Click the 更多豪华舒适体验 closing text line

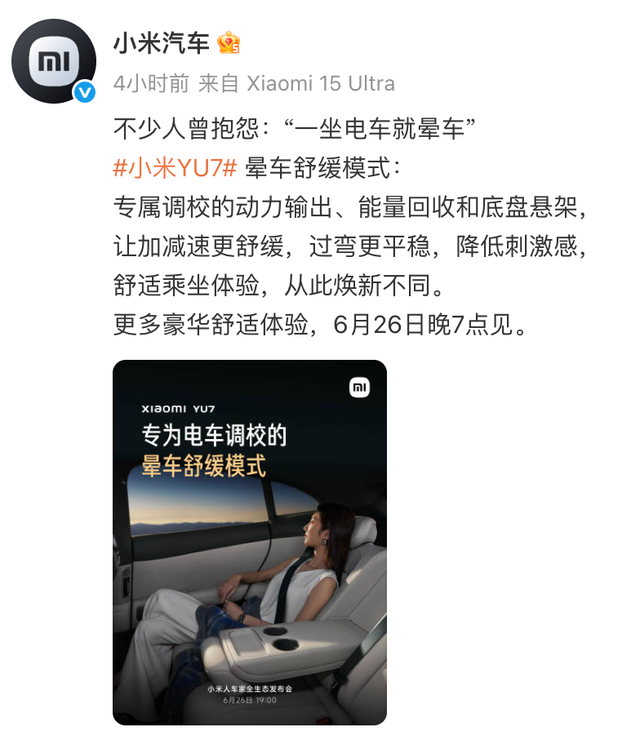[x=321, y=324]
